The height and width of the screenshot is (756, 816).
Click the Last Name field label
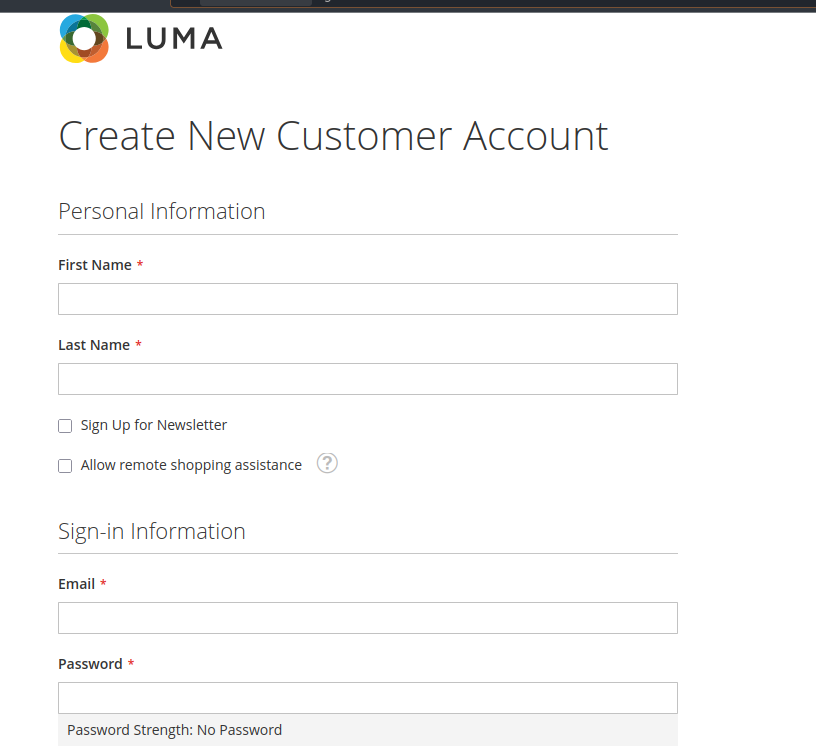(94, 345)
